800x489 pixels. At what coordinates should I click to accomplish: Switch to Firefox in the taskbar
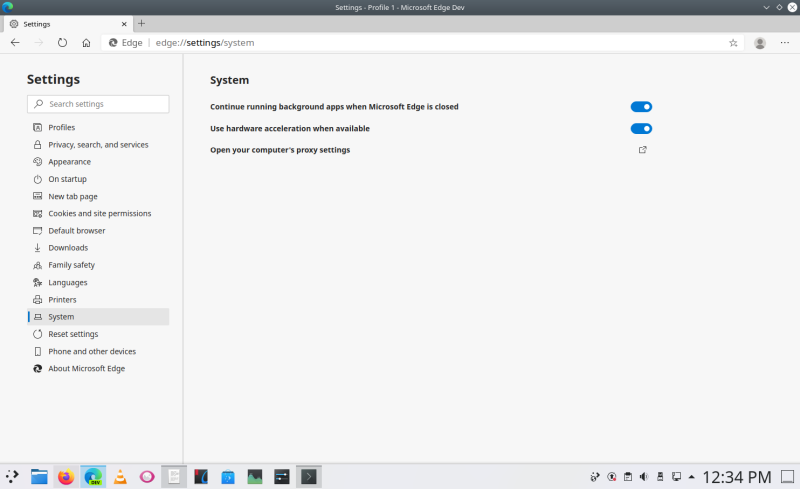[x=66, y=477]
